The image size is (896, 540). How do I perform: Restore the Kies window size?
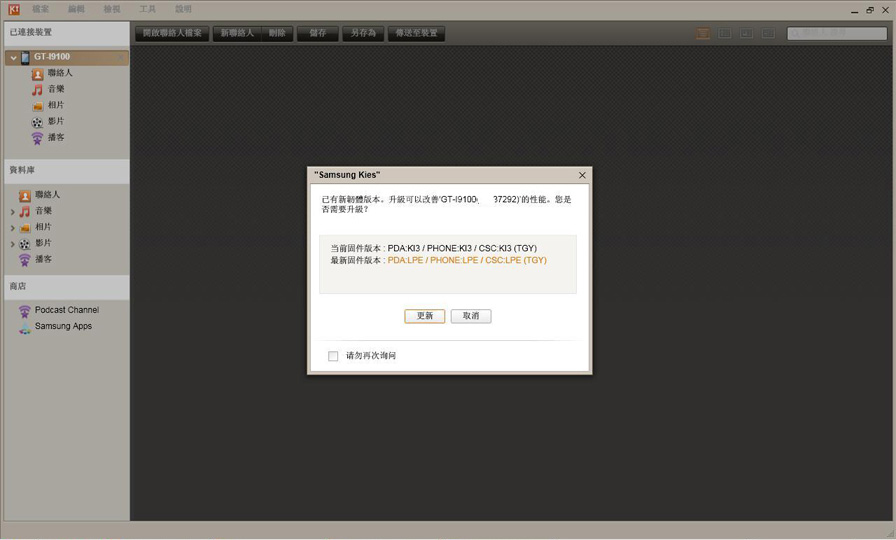click(x=870, y=10)
